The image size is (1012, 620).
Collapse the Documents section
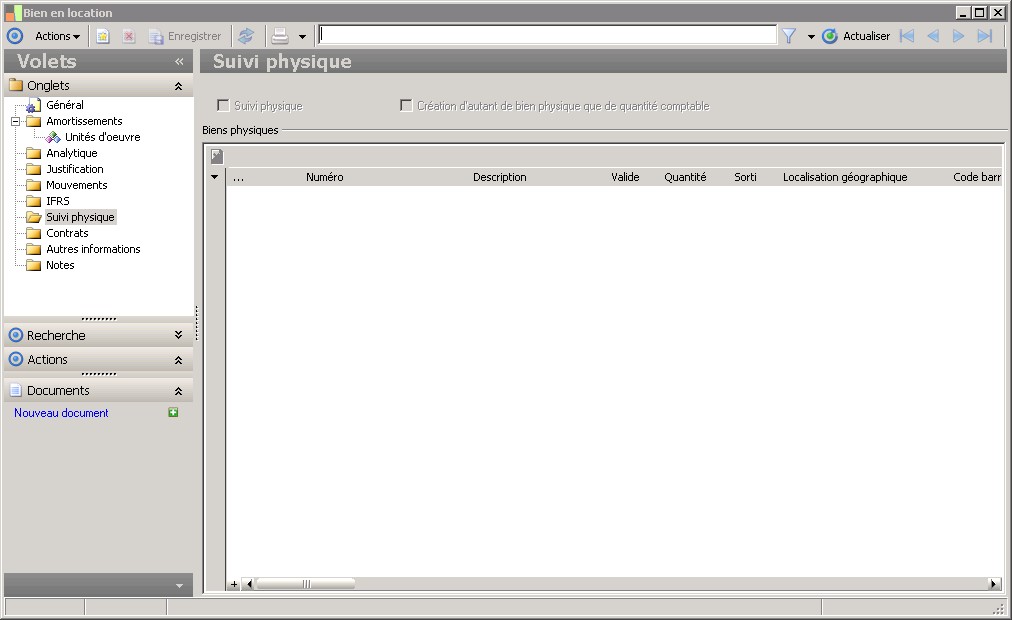pyautogui.click(x=178, y=391)
